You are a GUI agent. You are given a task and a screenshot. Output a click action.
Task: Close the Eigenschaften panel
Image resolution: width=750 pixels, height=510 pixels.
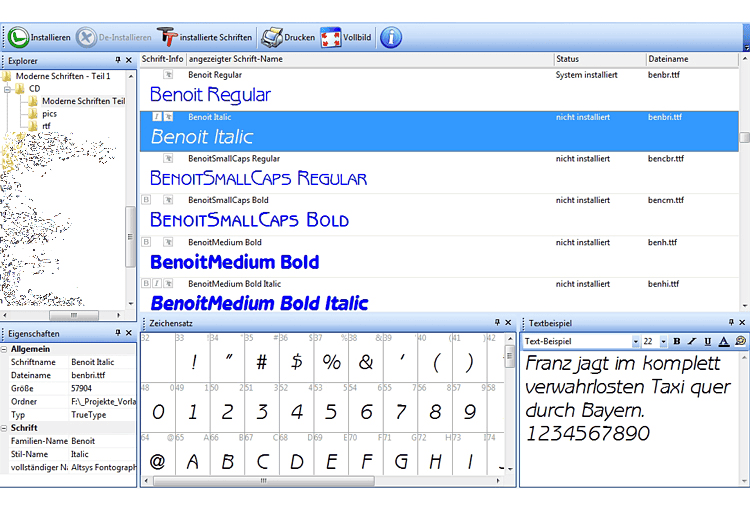[129, 333]
